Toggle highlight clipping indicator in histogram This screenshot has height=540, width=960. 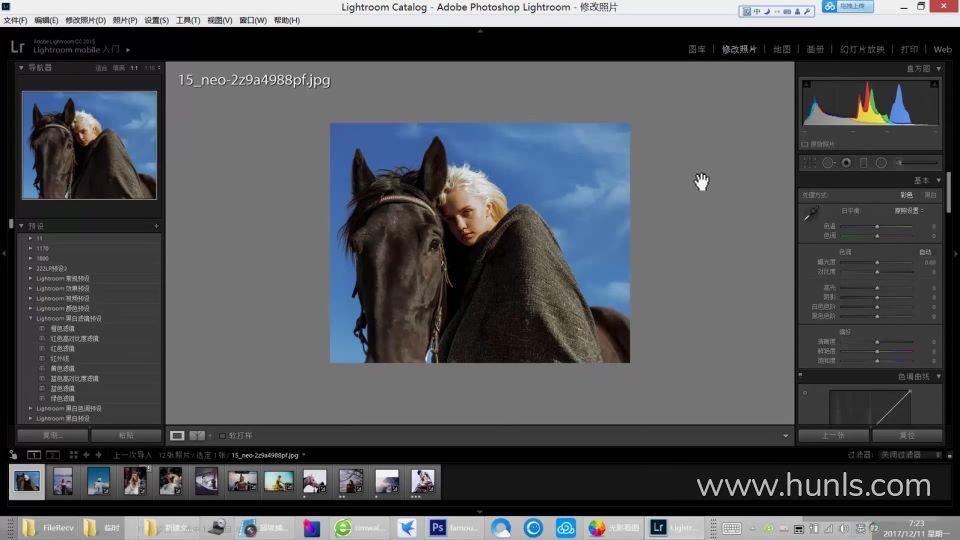(x=934, y=84)
